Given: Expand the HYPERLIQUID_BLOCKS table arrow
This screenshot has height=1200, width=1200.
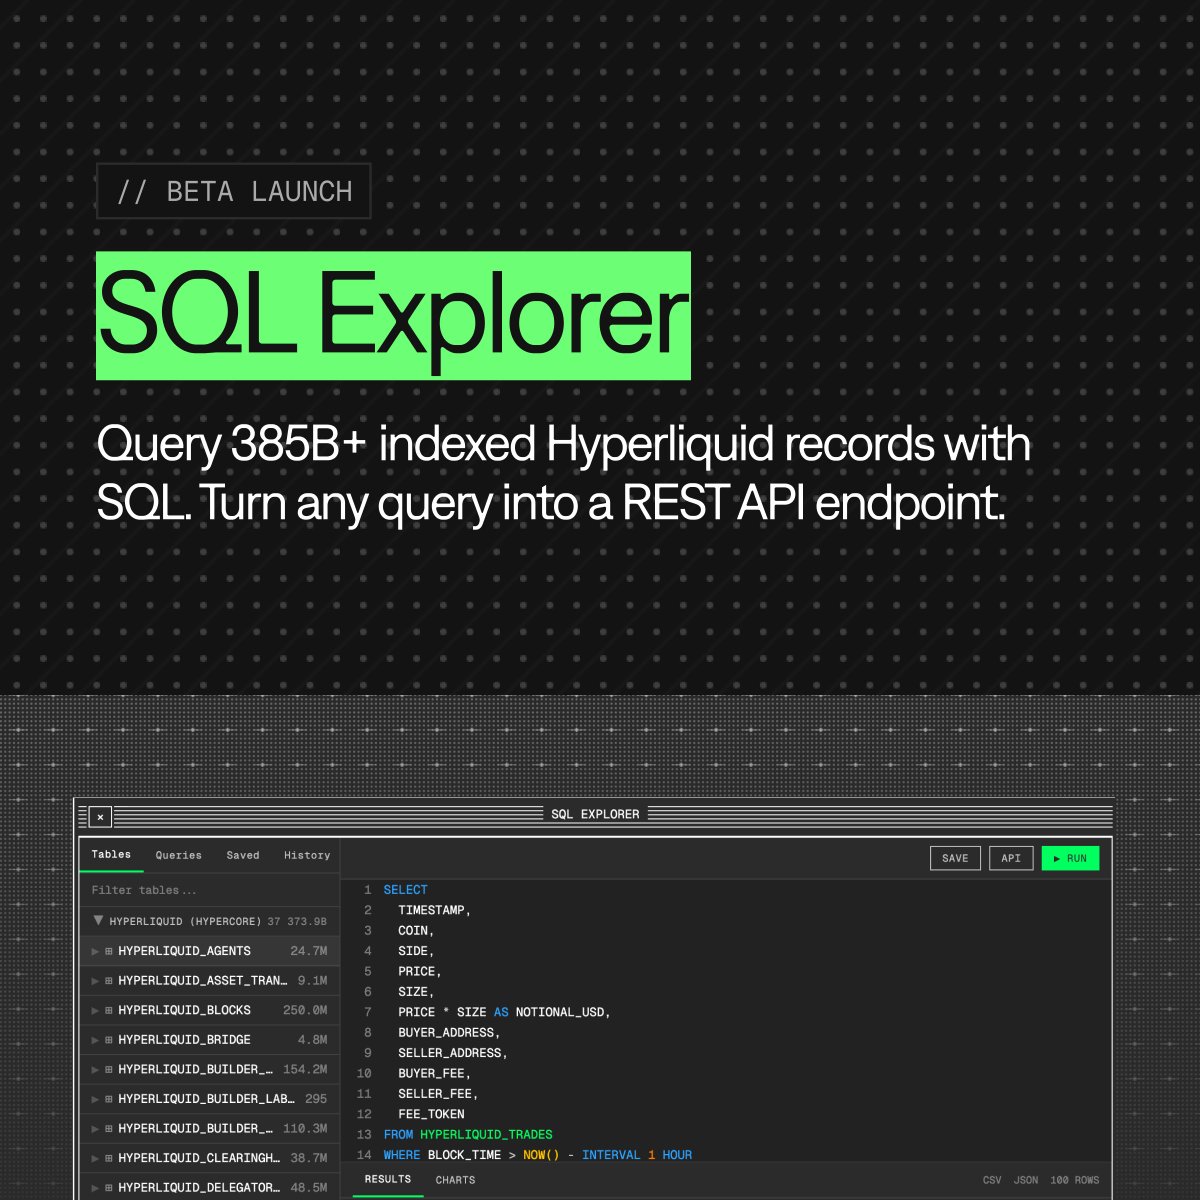Looking at the screenshot, I should (x=95, y=1010).
